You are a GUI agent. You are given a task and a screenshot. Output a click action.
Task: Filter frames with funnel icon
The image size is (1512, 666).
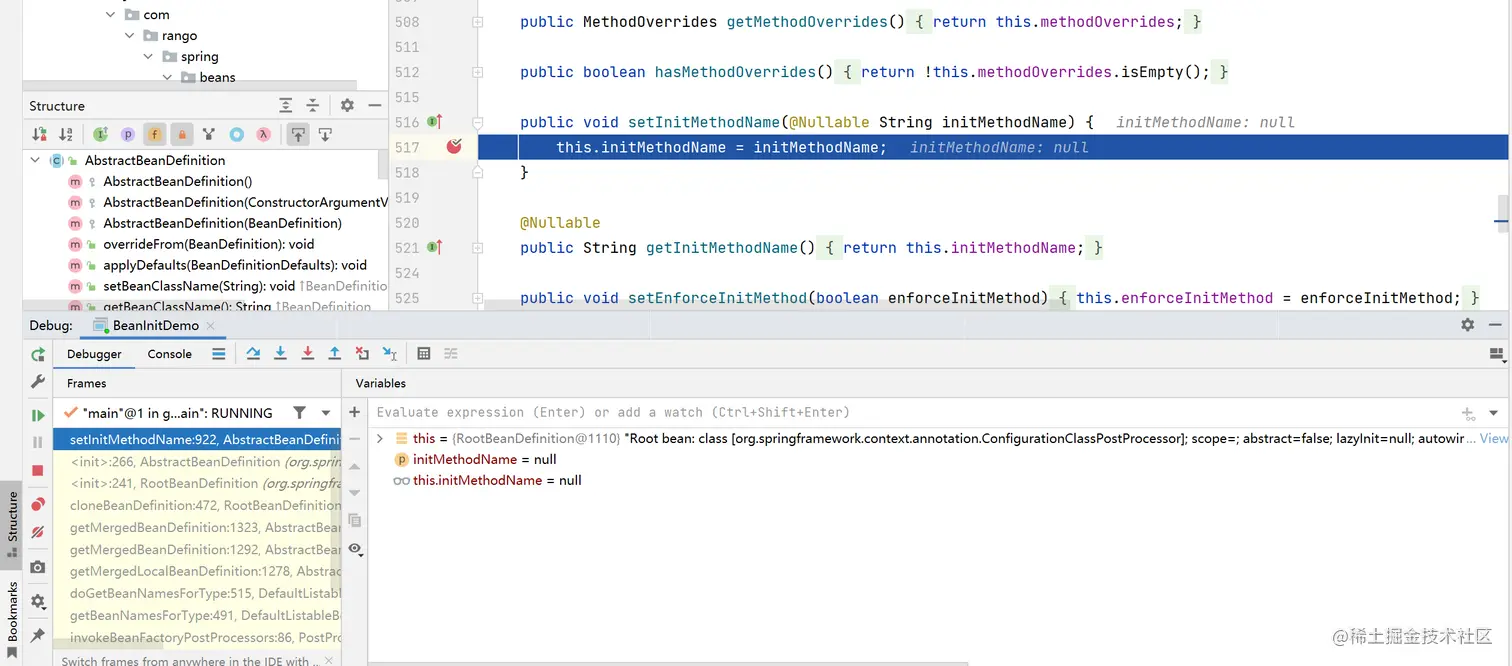tap(299, 412)
